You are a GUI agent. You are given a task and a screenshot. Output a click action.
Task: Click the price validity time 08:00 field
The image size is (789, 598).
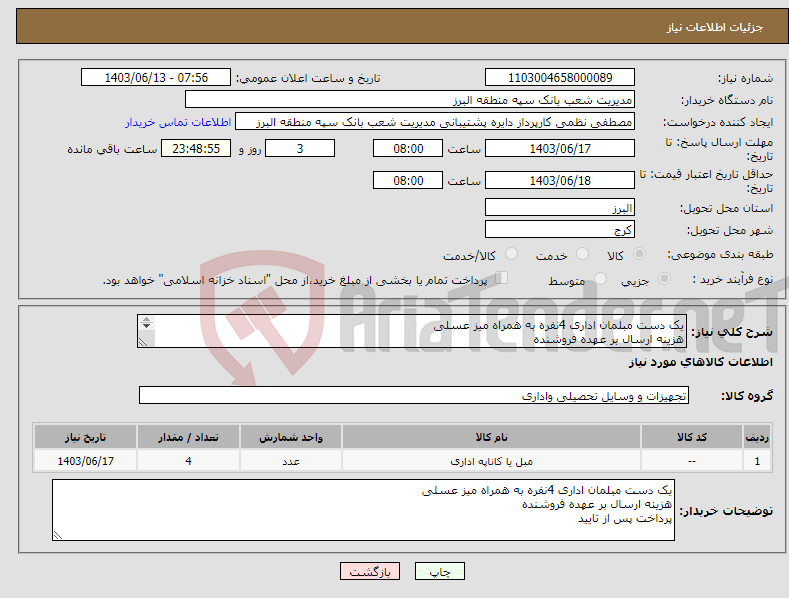[408, 180]
